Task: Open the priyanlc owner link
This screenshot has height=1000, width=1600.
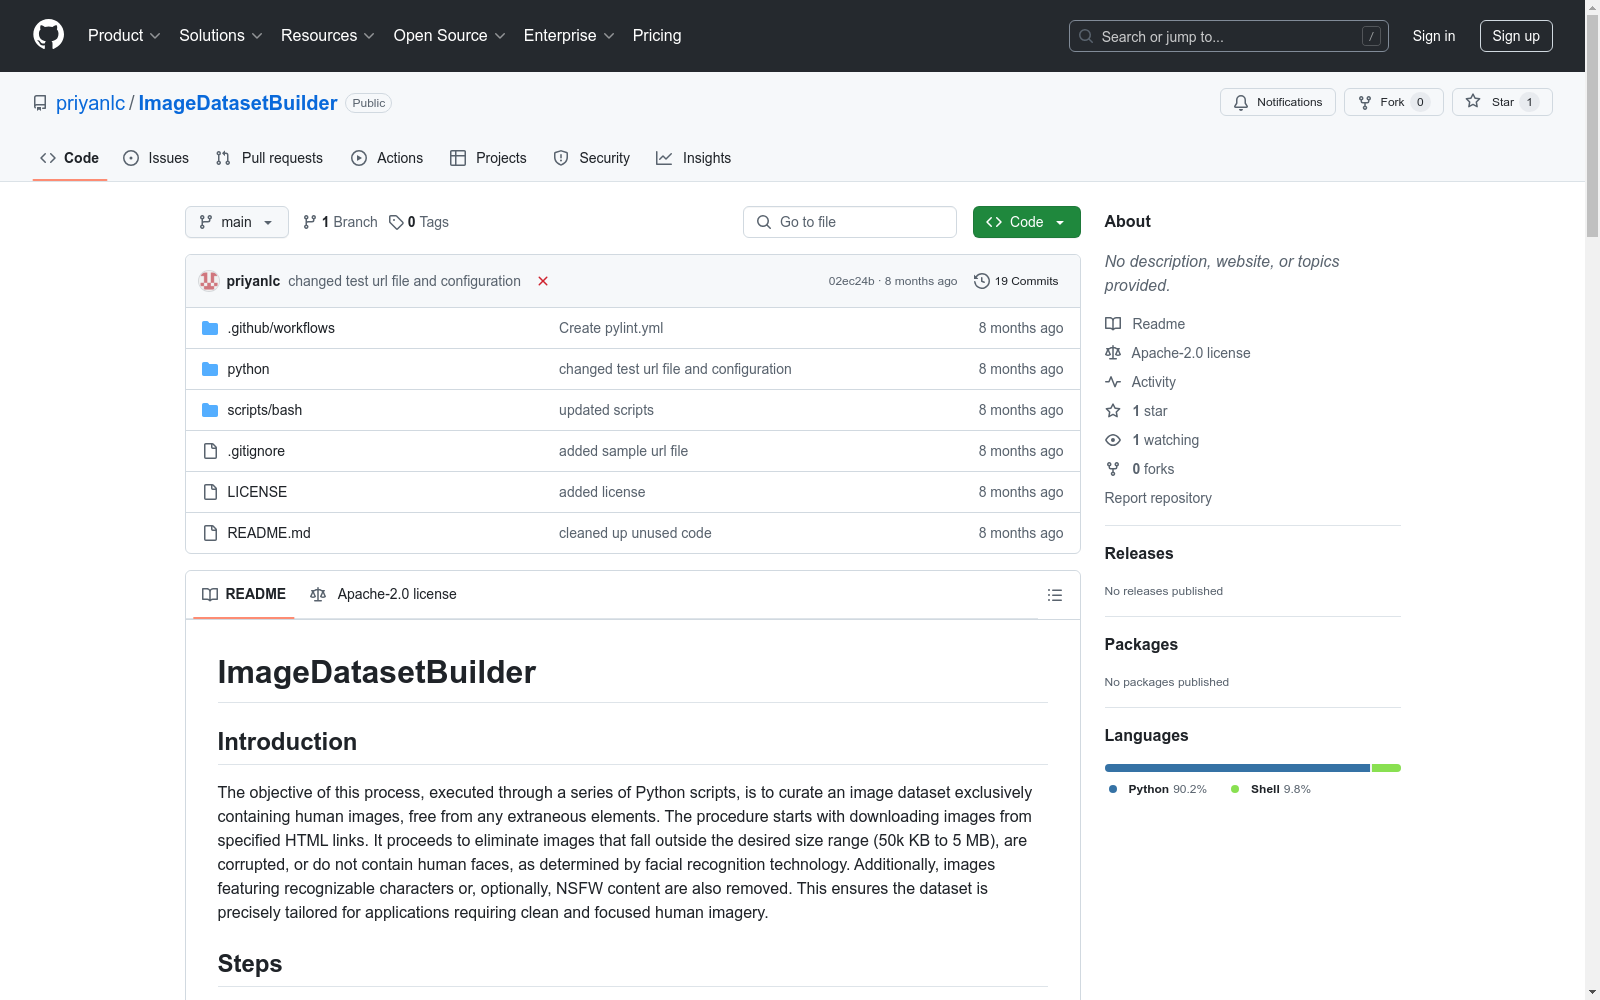Action: (91, 103)
